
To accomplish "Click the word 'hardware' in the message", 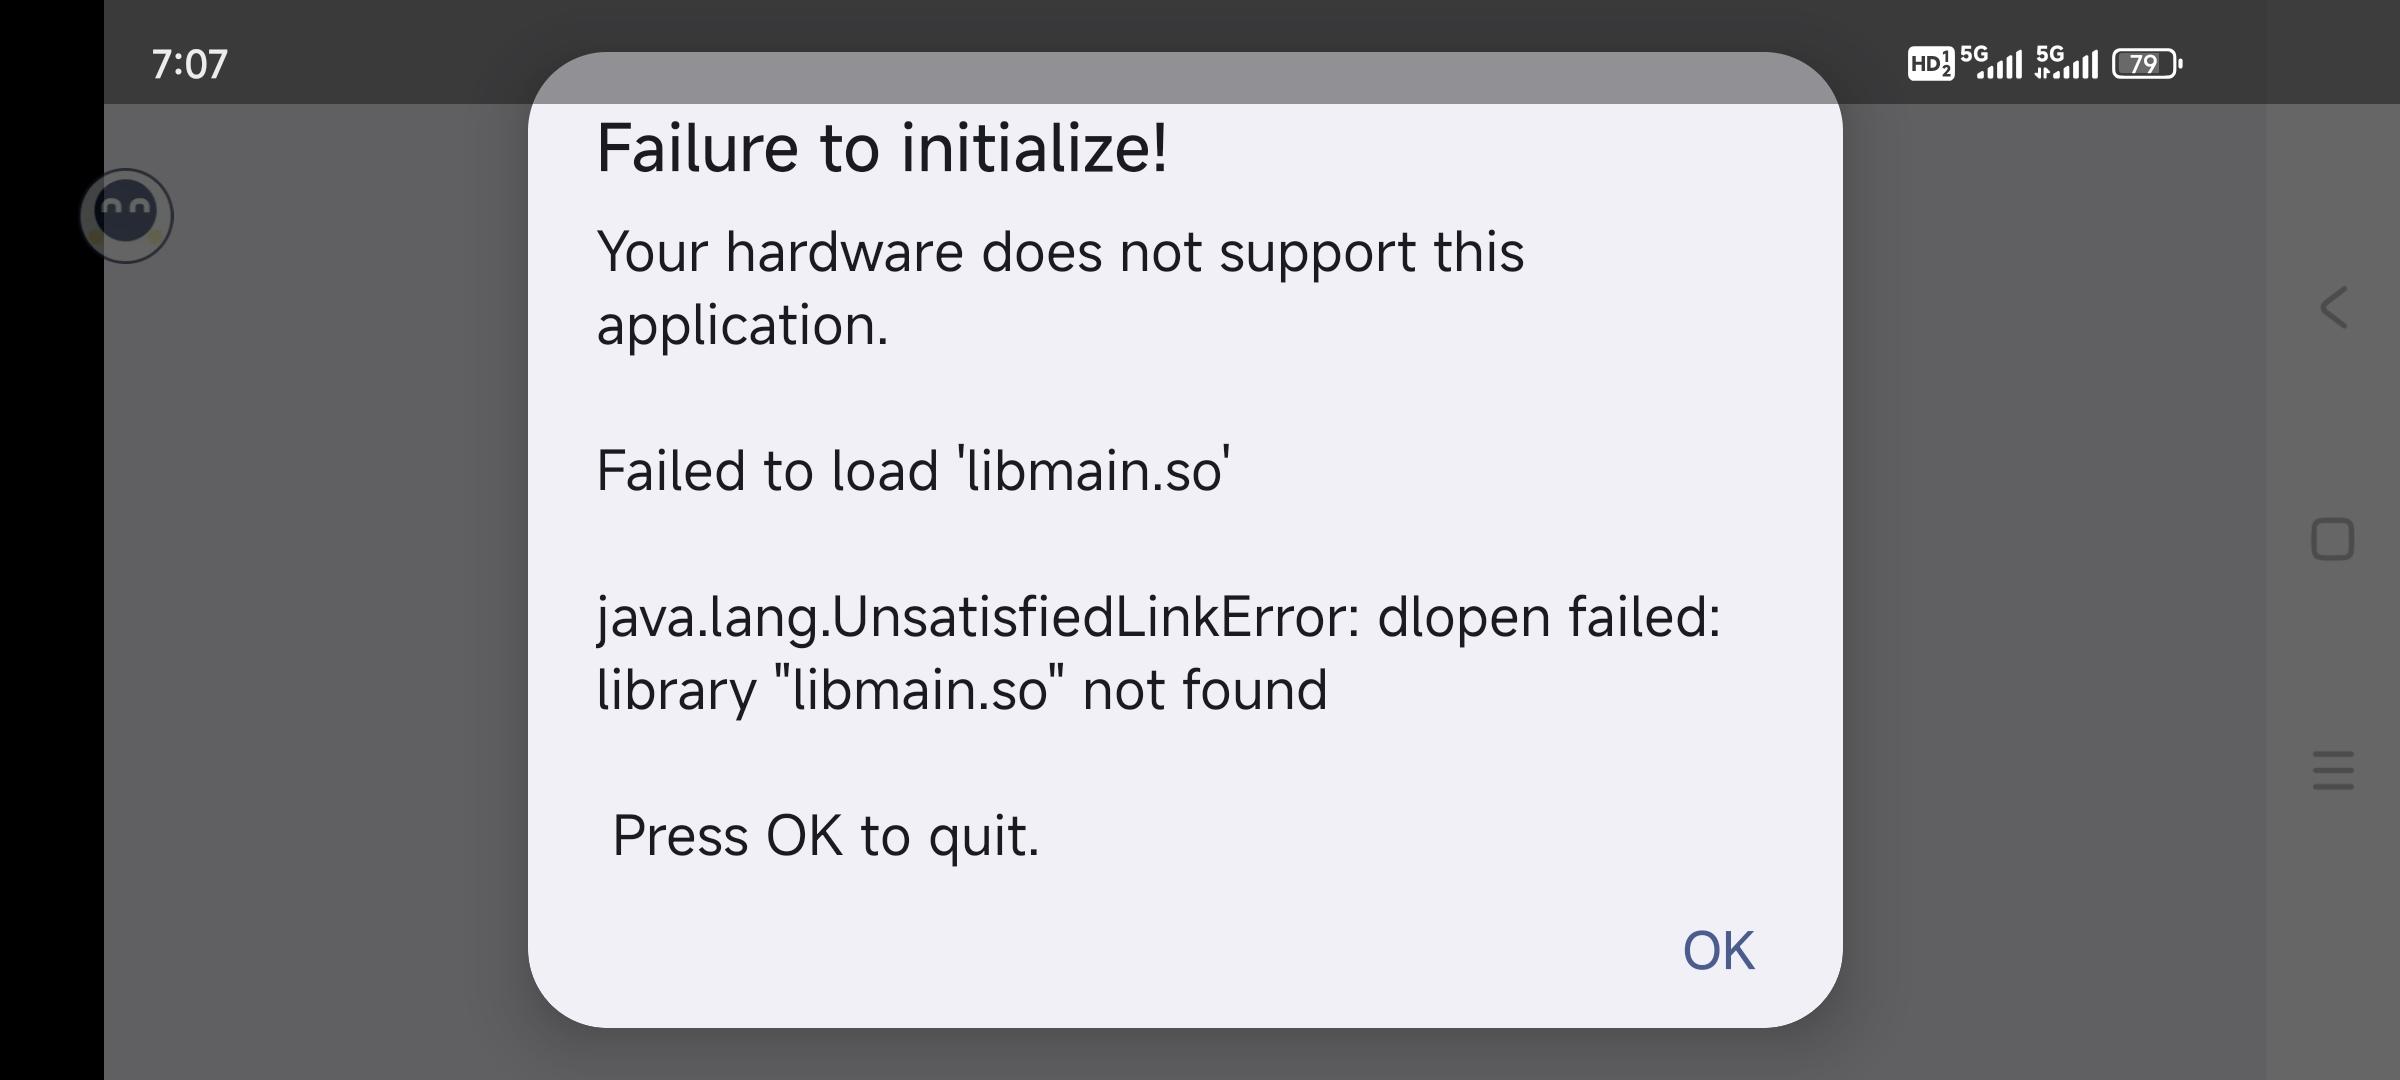I will pos(844,250).
